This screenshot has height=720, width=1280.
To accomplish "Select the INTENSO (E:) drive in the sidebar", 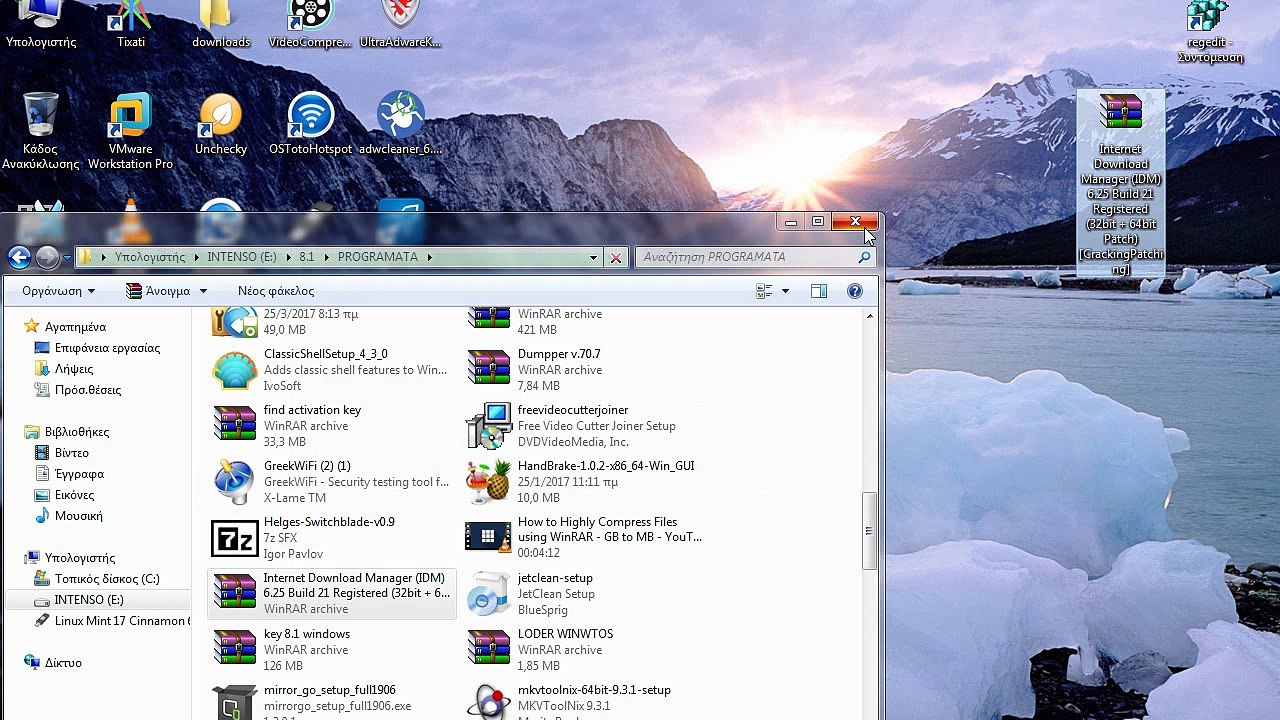I will (x=89, y=600).
